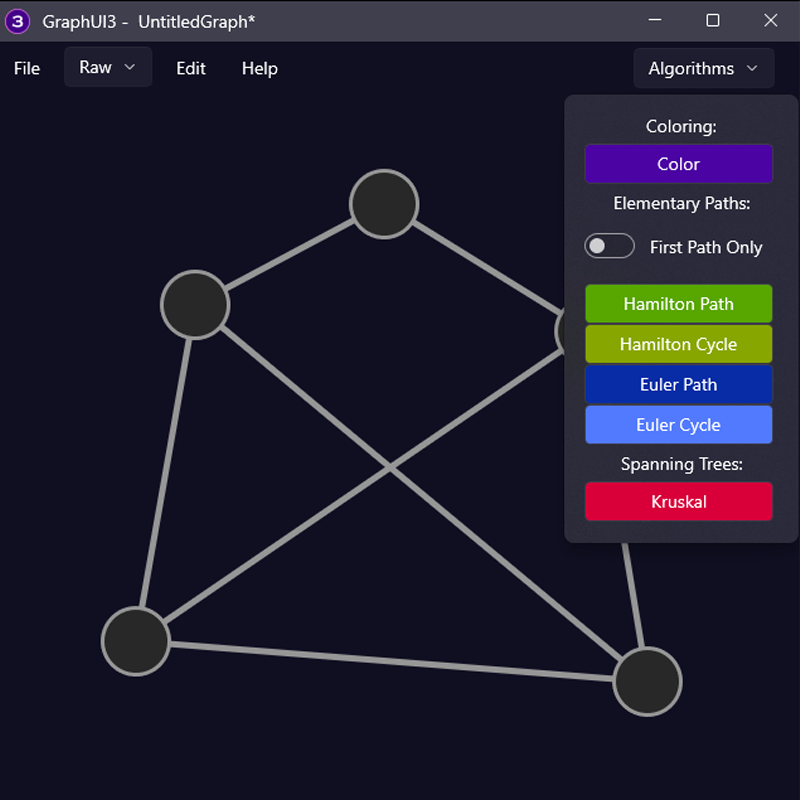Select the edge connecting the two bottom nodes
The height and width of the screenshot is (800, 800).
tap(390, 661)
